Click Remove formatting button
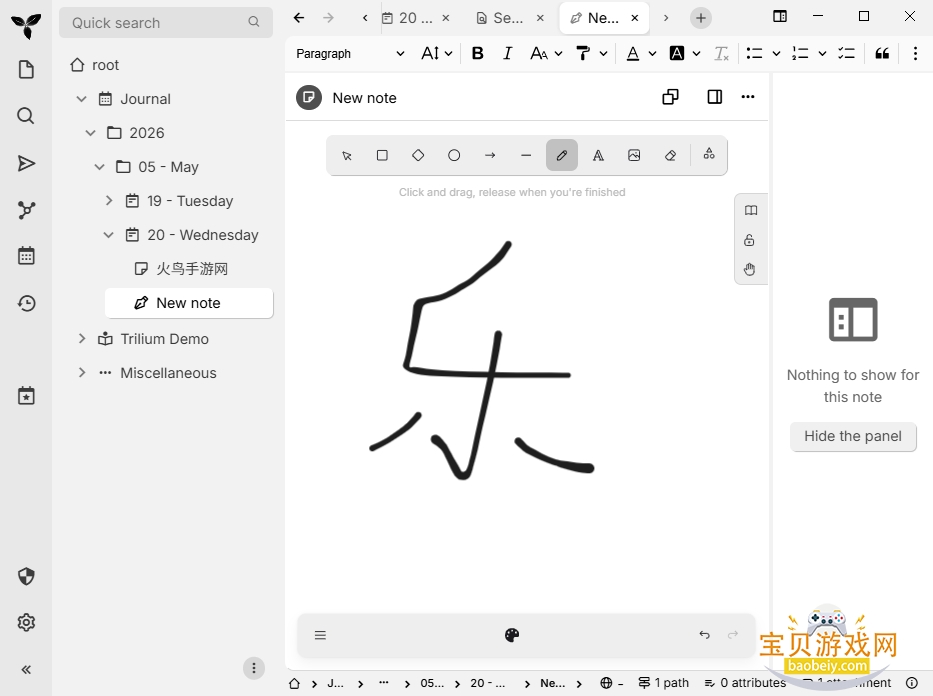The width and height of the screenshot is (933, 696). tap(721, 54)
